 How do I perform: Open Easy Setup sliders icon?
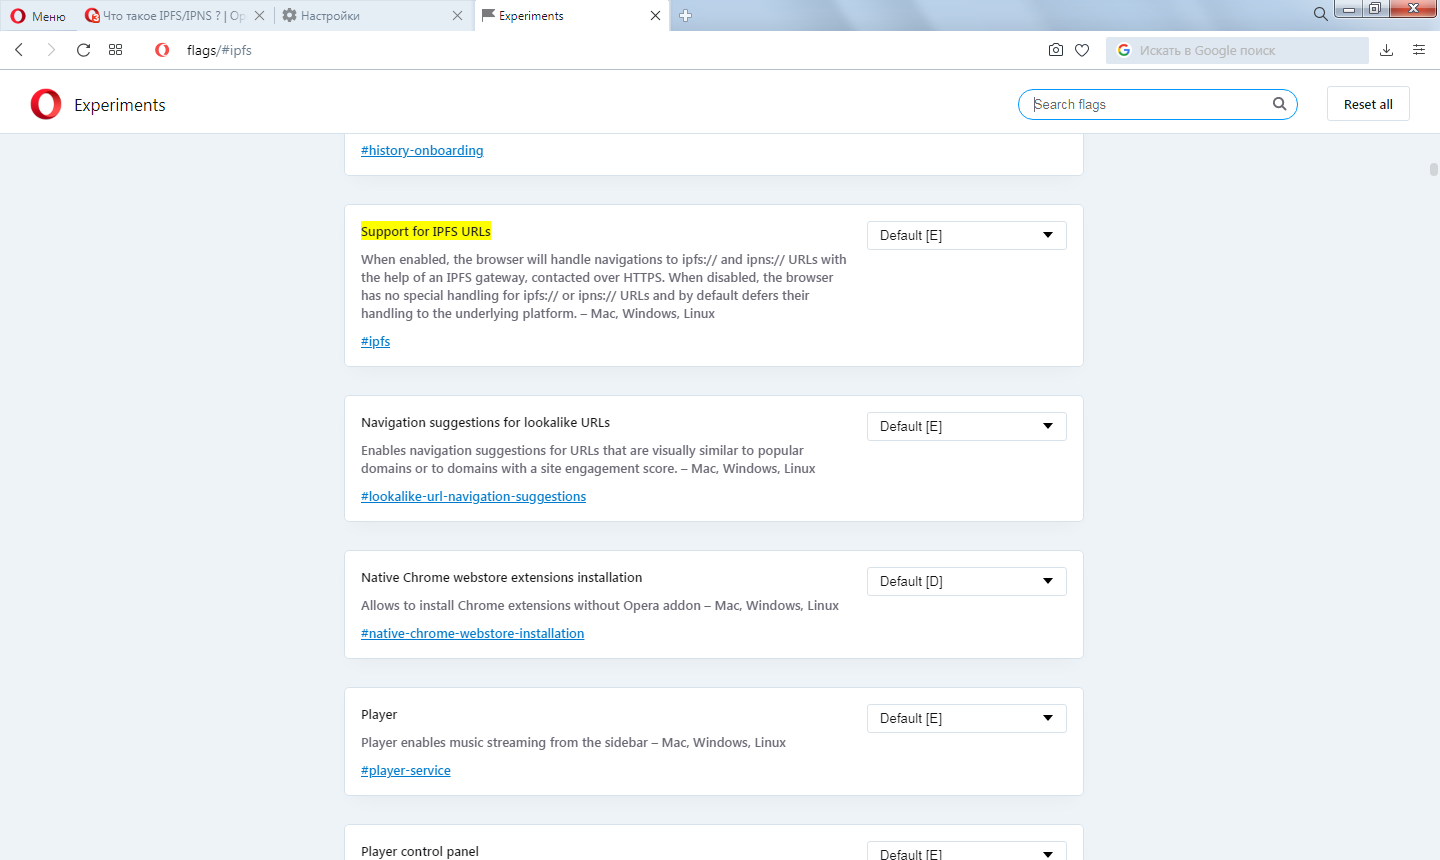click(x=1419, y=50)
